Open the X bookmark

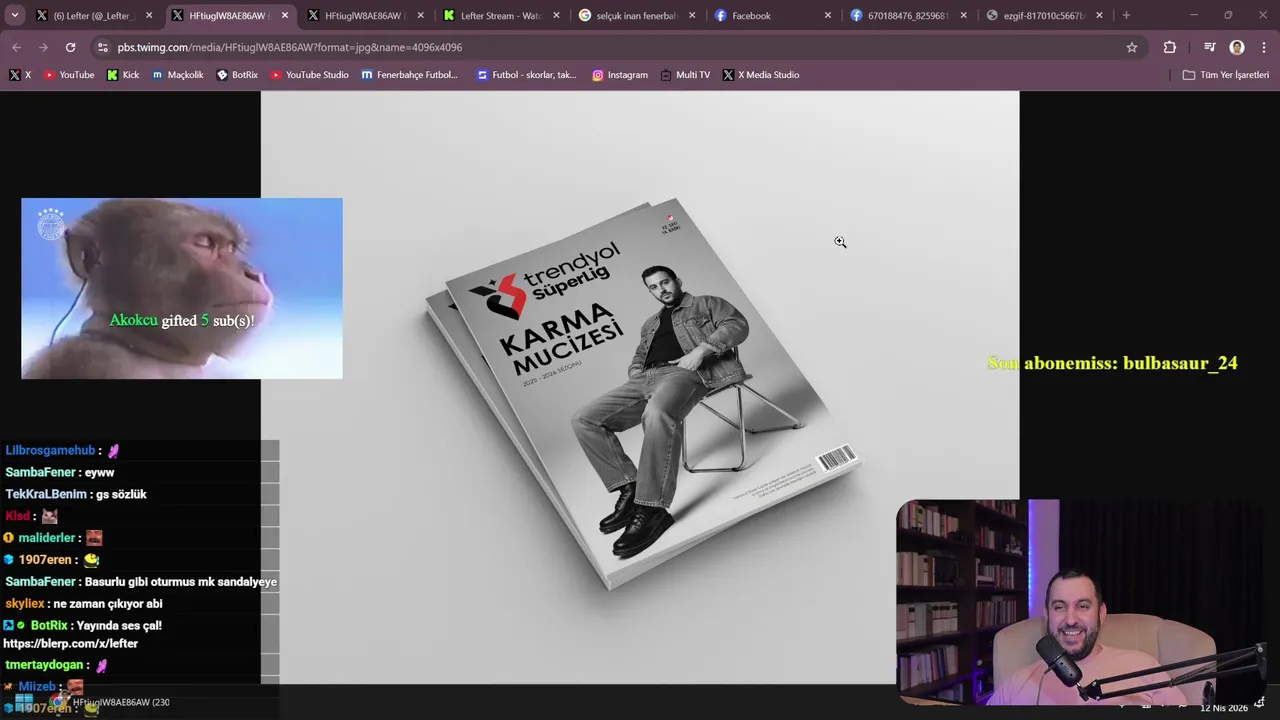pos(20,75)
